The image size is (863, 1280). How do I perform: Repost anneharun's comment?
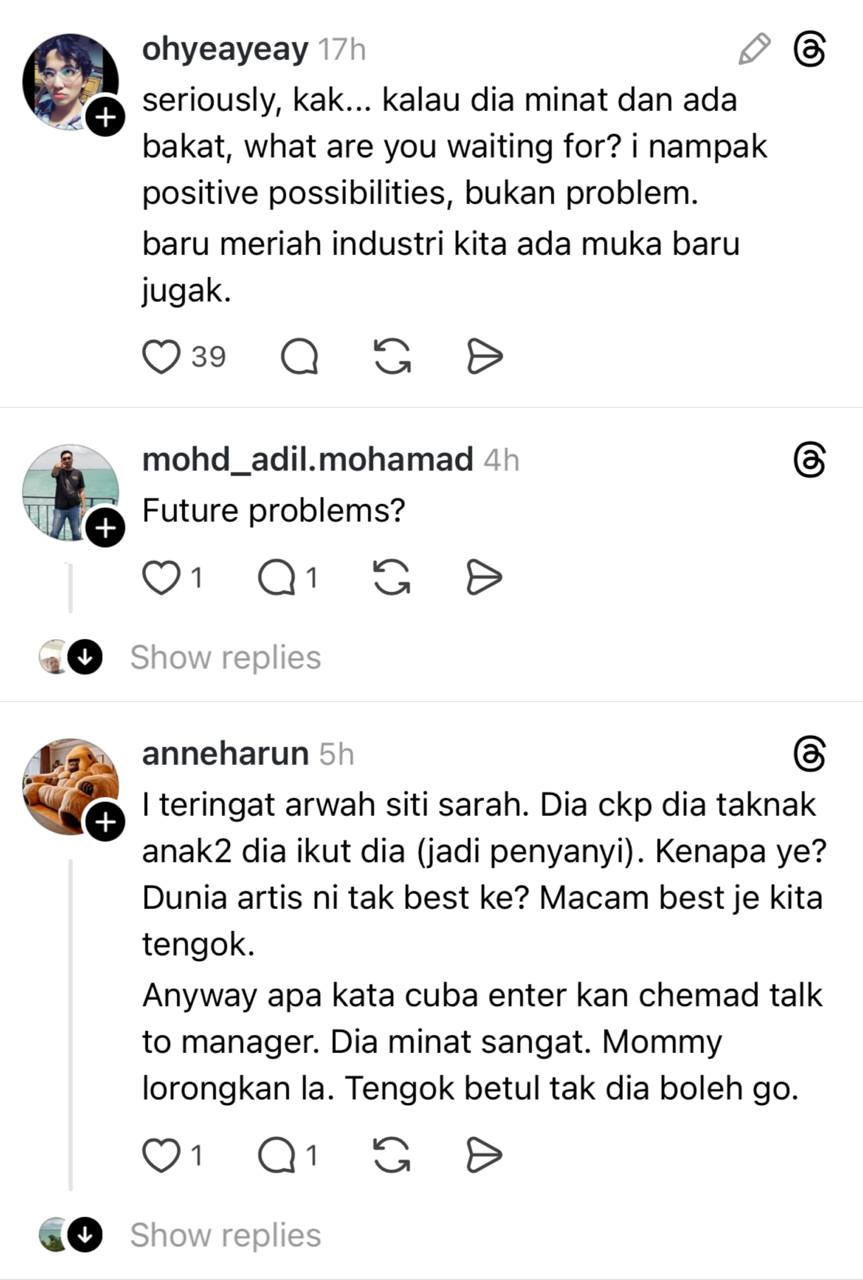[x=392, y=1155]
